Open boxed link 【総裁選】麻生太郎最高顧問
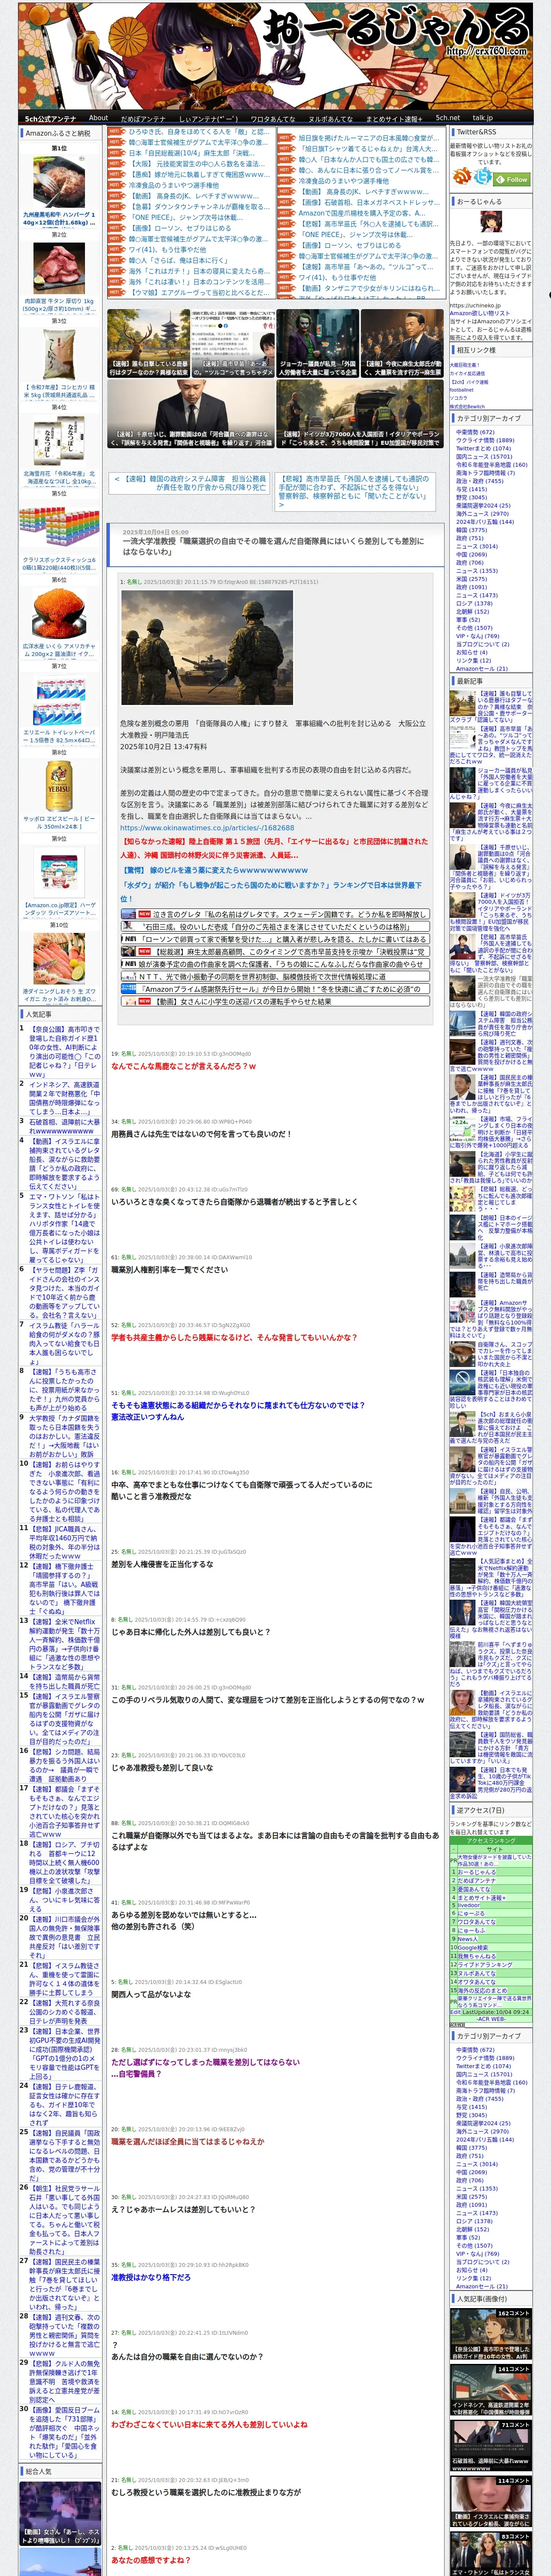This screenshot has height=2576, width=551. coord(274,952)
